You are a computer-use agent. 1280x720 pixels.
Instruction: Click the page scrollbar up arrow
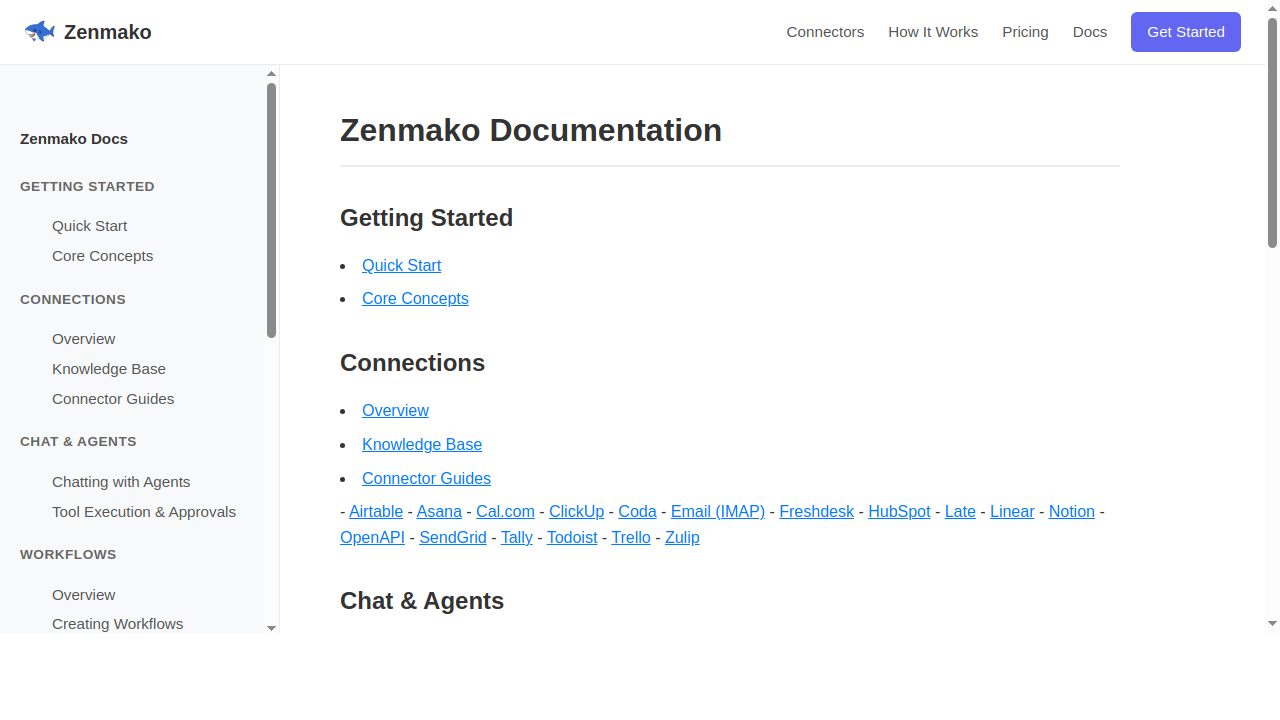coord(1272,9)
